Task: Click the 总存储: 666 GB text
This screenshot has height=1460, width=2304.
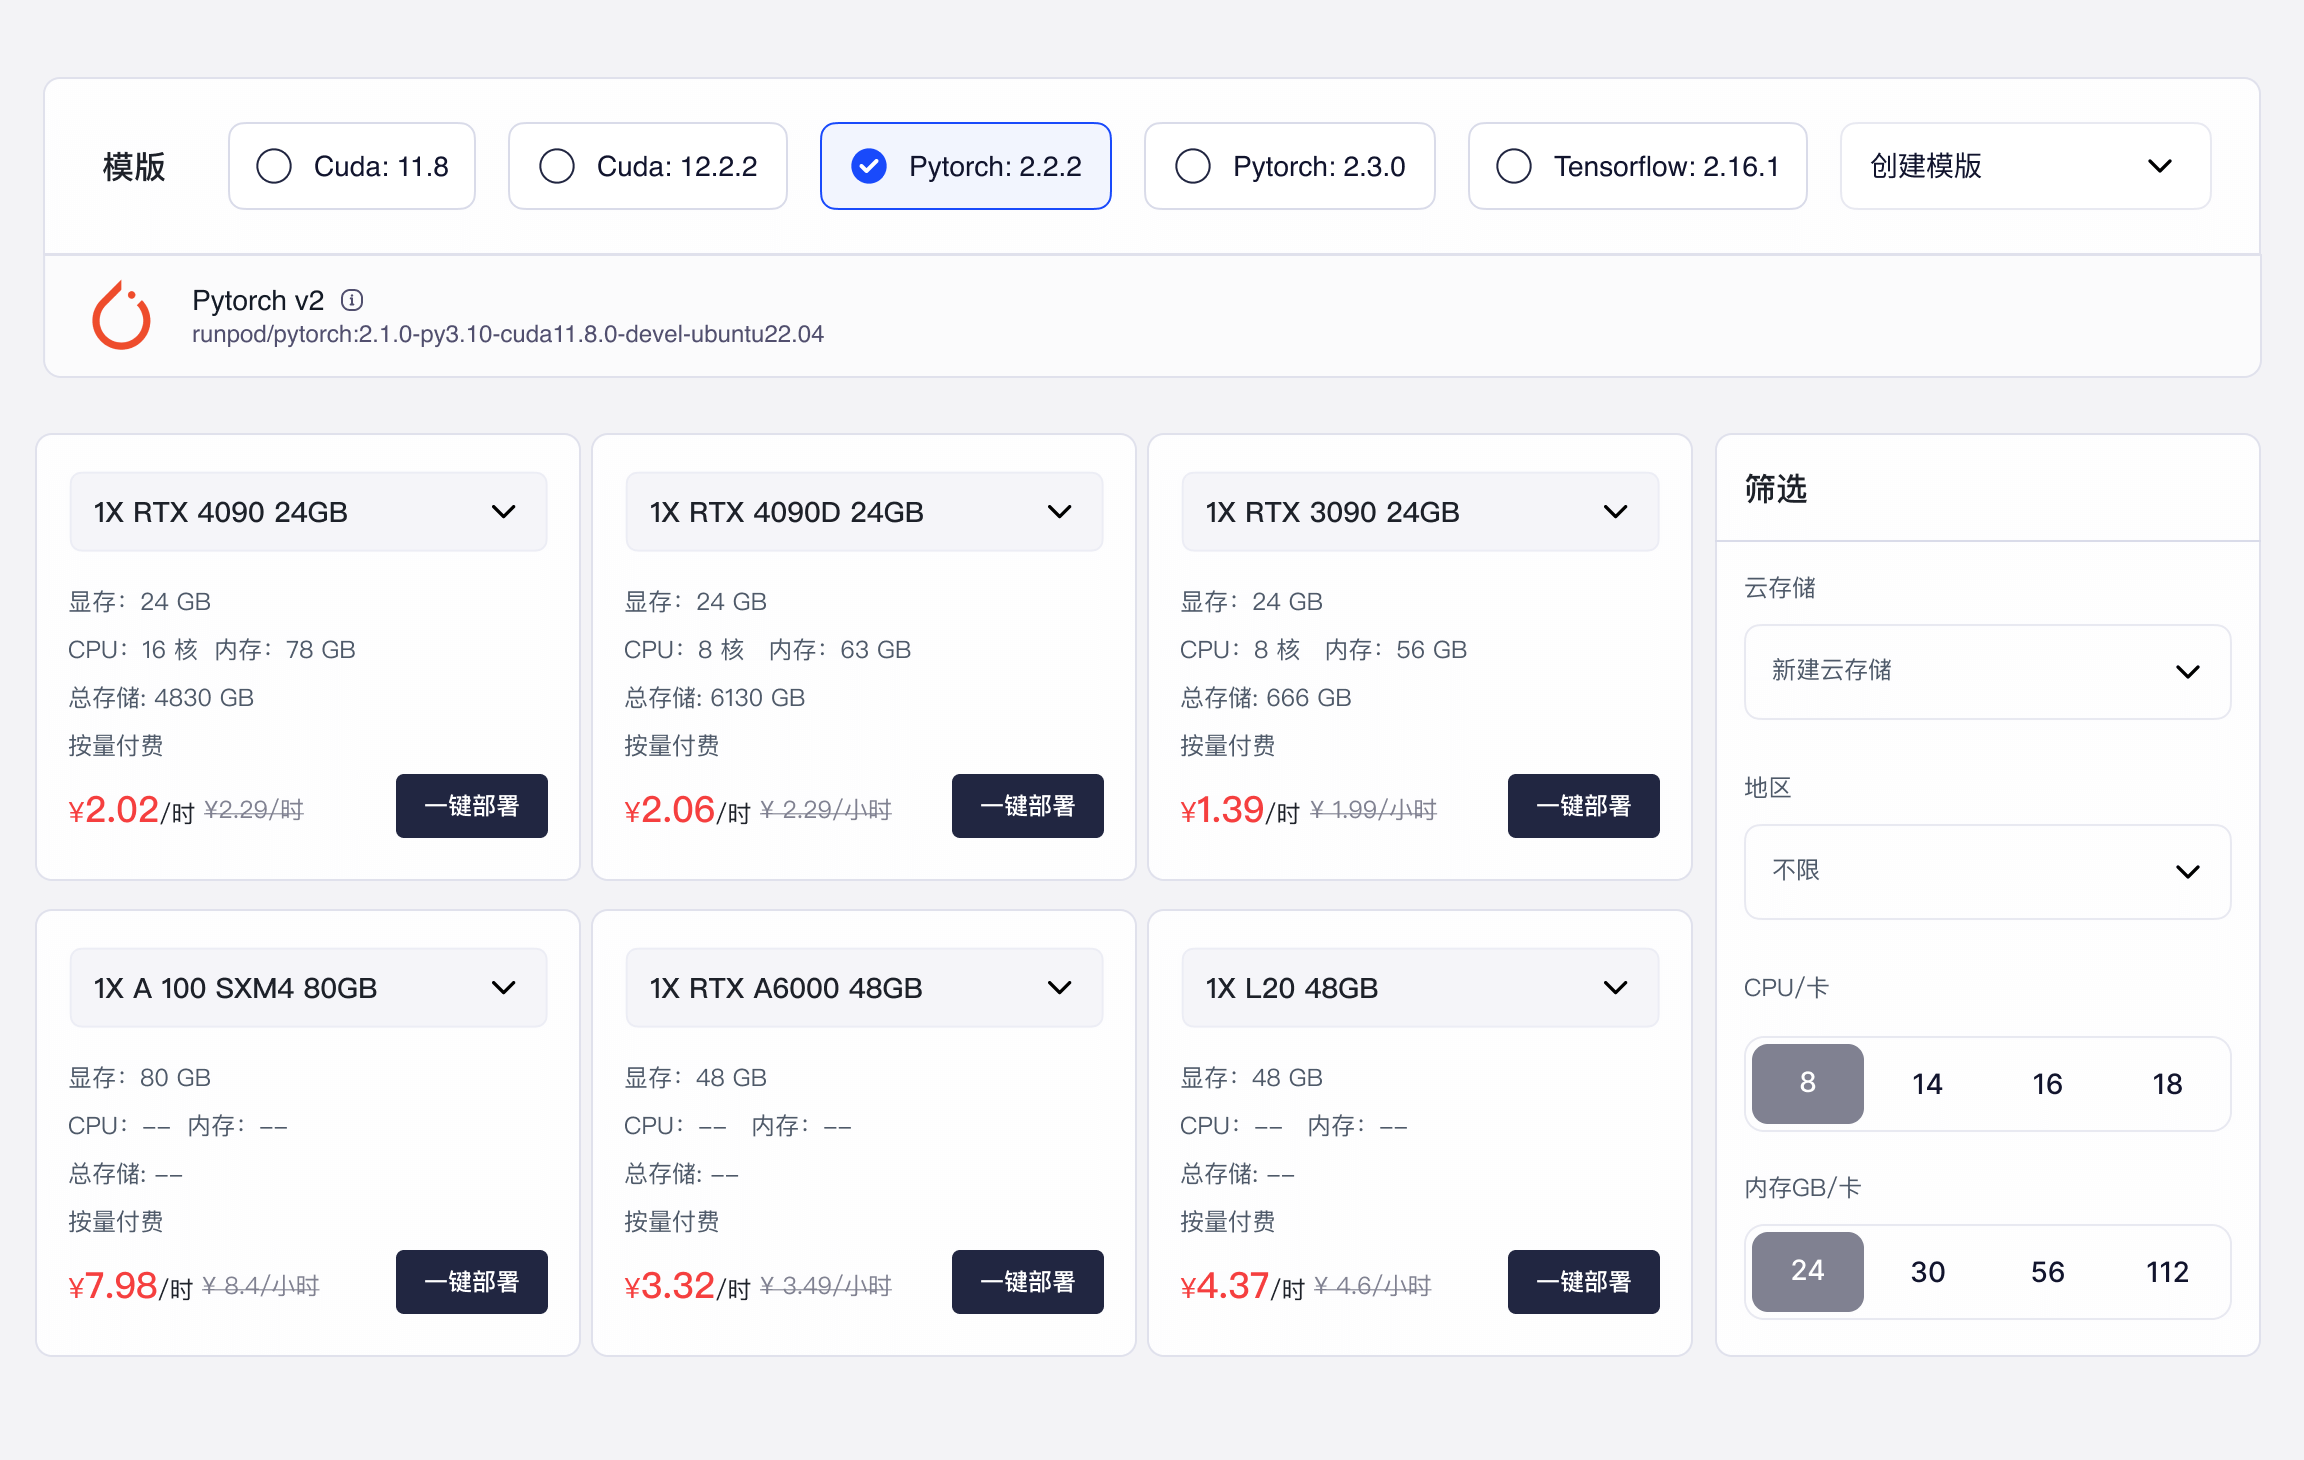Action: point(1266,698)
